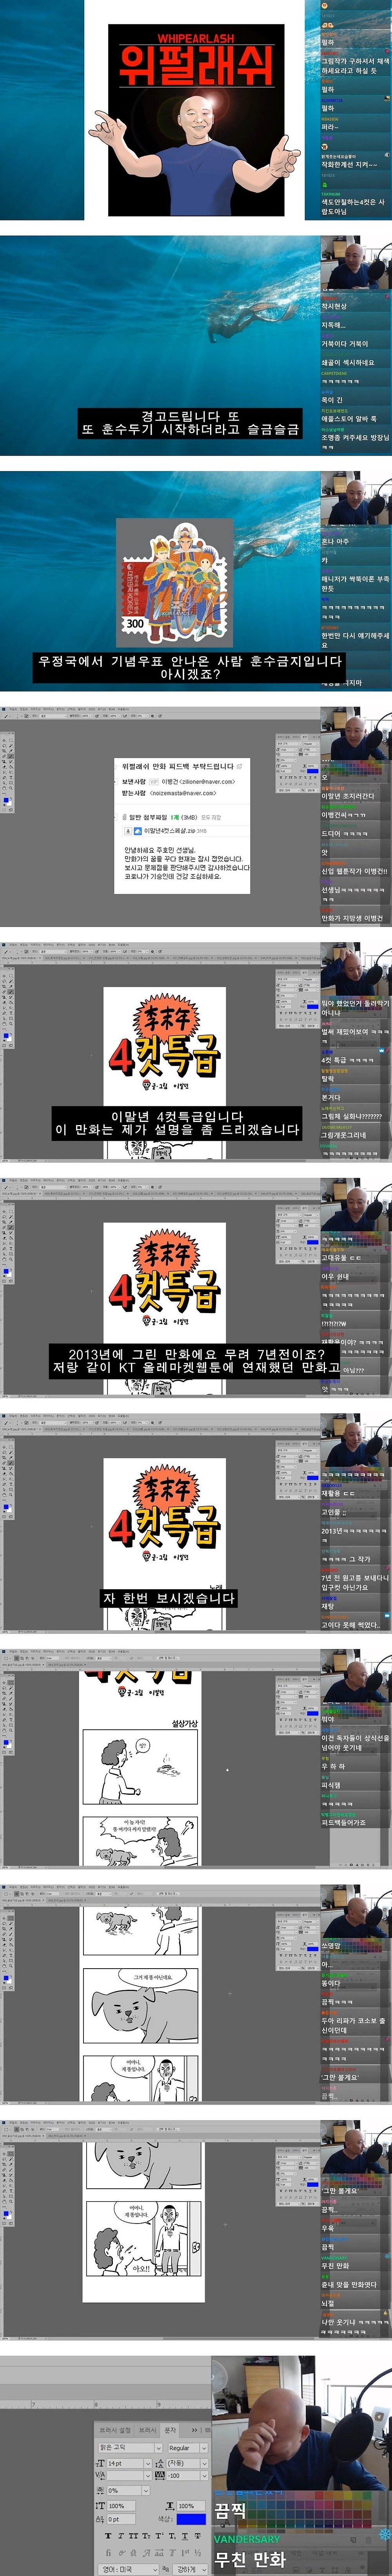Image resolution: width=392 pixels, height=2576 pixels.
Task: Click the horizontal scale T icon
Action: [170, 2506]
